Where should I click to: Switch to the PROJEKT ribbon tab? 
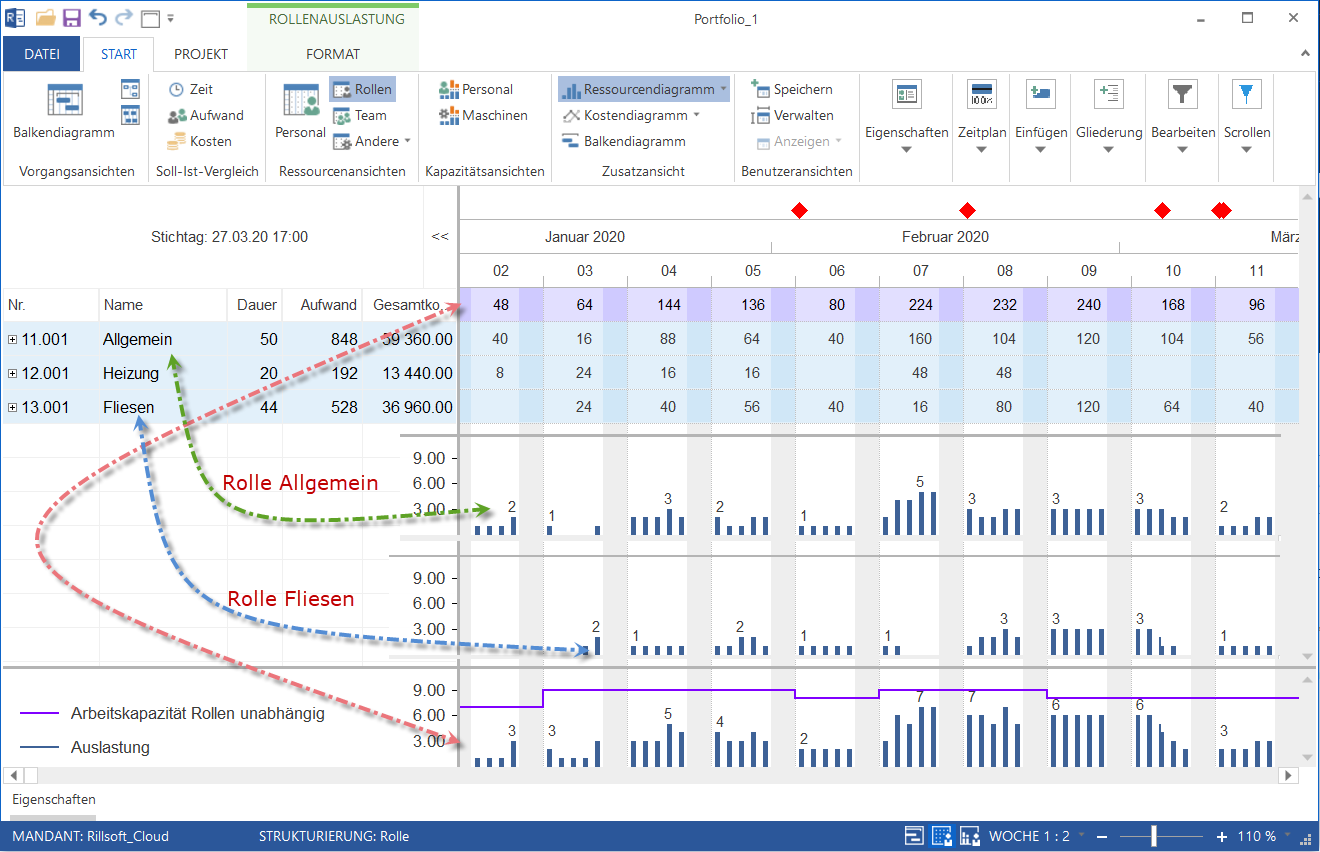pos(201,54)
